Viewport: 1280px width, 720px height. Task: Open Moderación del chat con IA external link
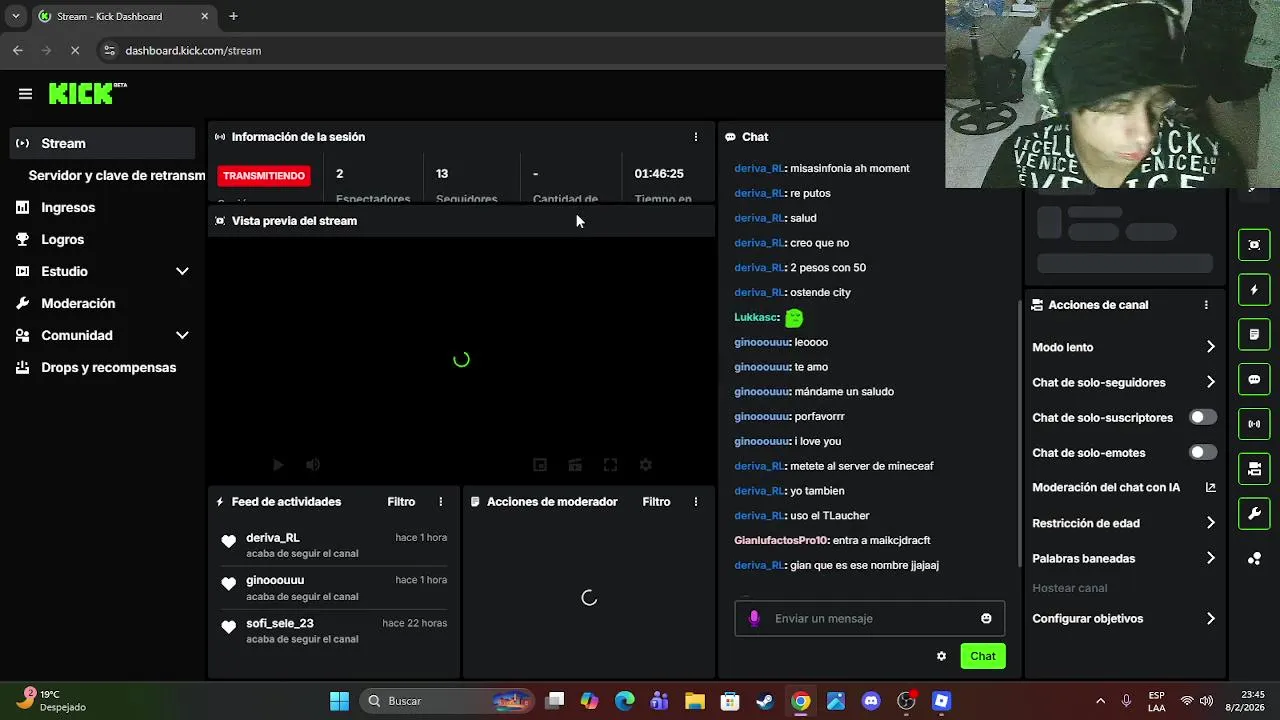(x=1210, y=488)
